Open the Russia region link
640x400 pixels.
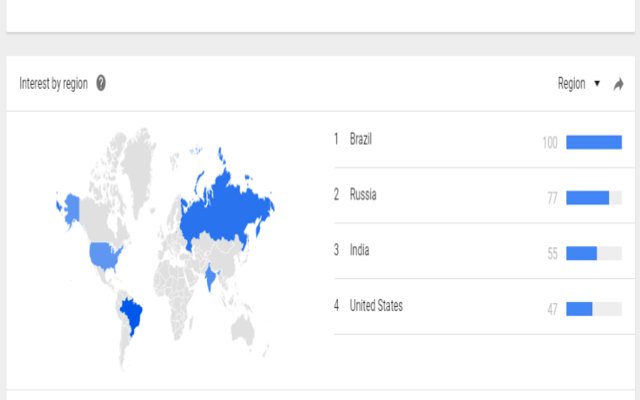(363, 195)
